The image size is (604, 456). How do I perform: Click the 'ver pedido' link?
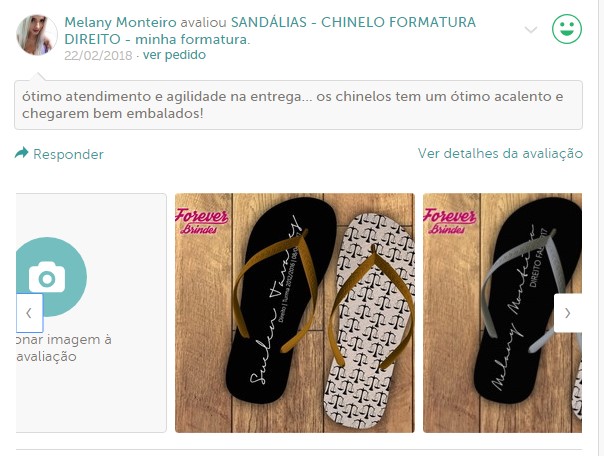[174, 55]
